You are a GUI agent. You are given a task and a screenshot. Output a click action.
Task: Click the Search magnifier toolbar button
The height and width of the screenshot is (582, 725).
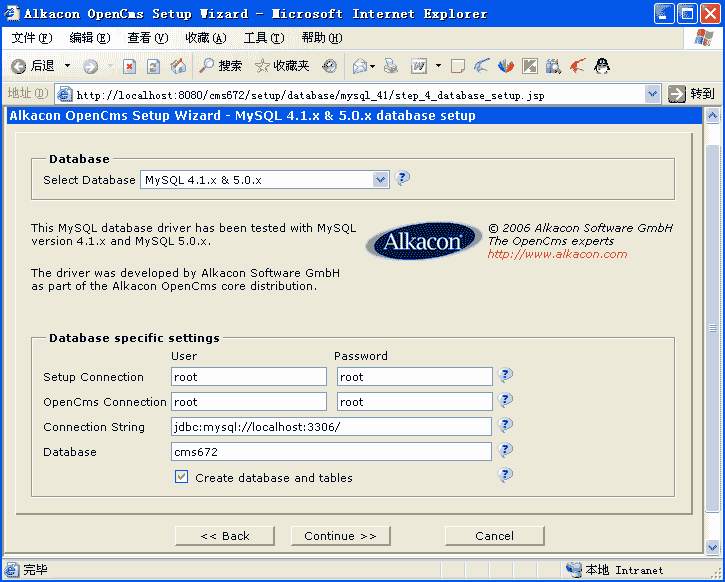tap(221, 66)
